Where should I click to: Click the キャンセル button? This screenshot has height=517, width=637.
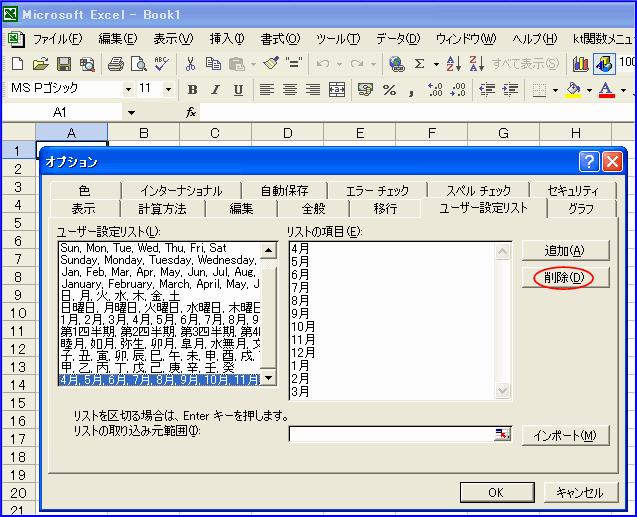pyautogui.click(x=581, y=493)
